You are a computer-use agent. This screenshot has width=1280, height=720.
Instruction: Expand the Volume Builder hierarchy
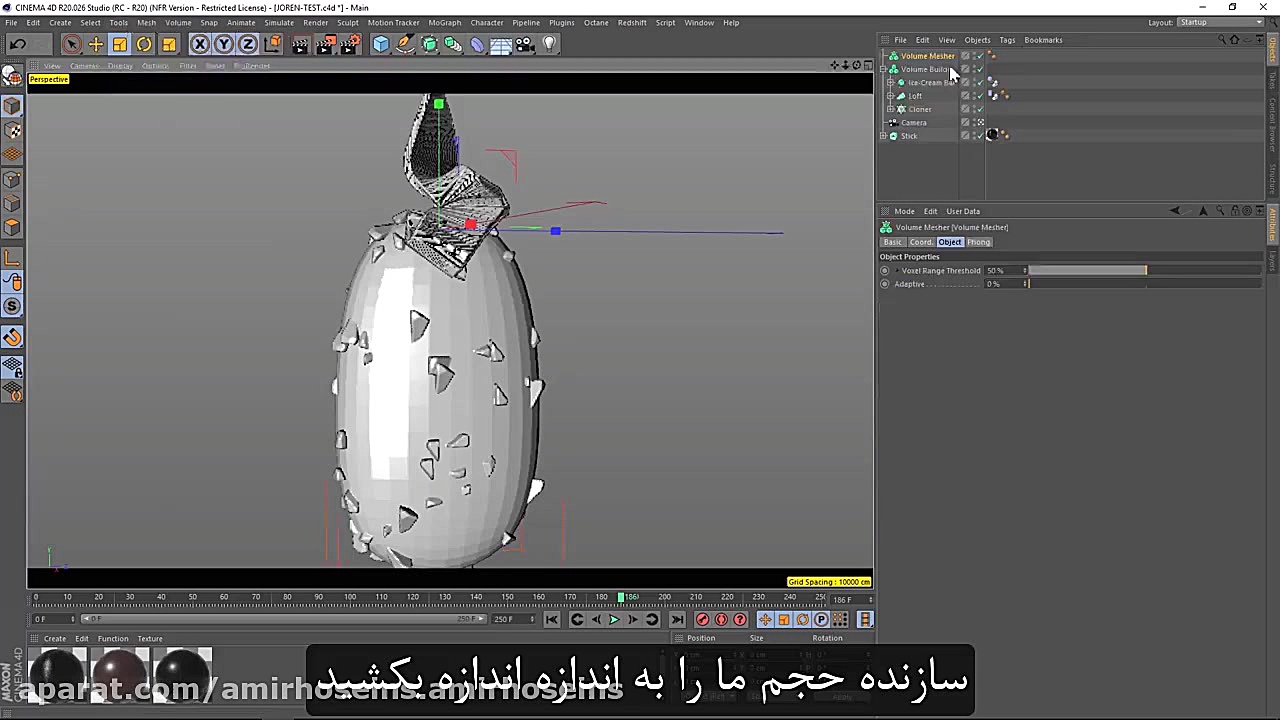coord(884,69)
